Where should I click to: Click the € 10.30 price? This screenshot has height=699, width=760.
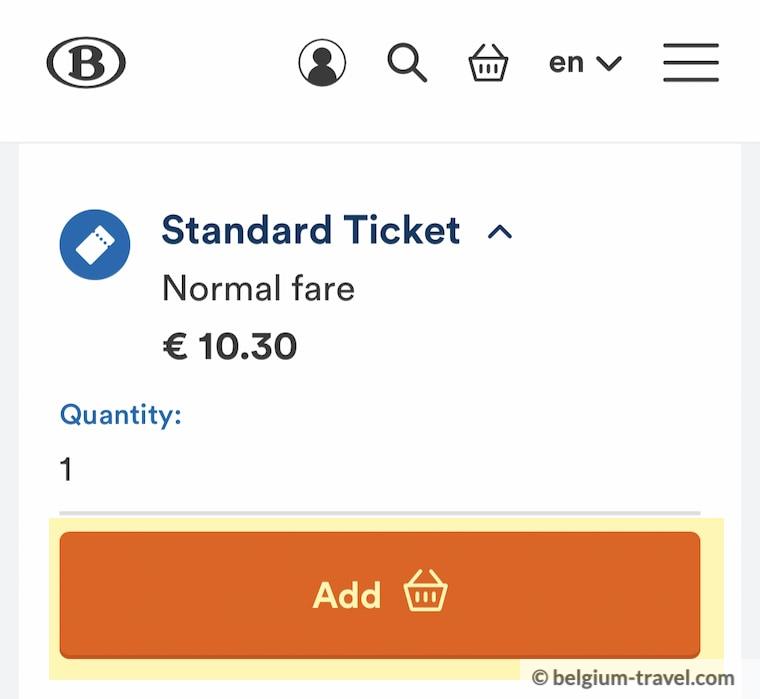[229, 347]
